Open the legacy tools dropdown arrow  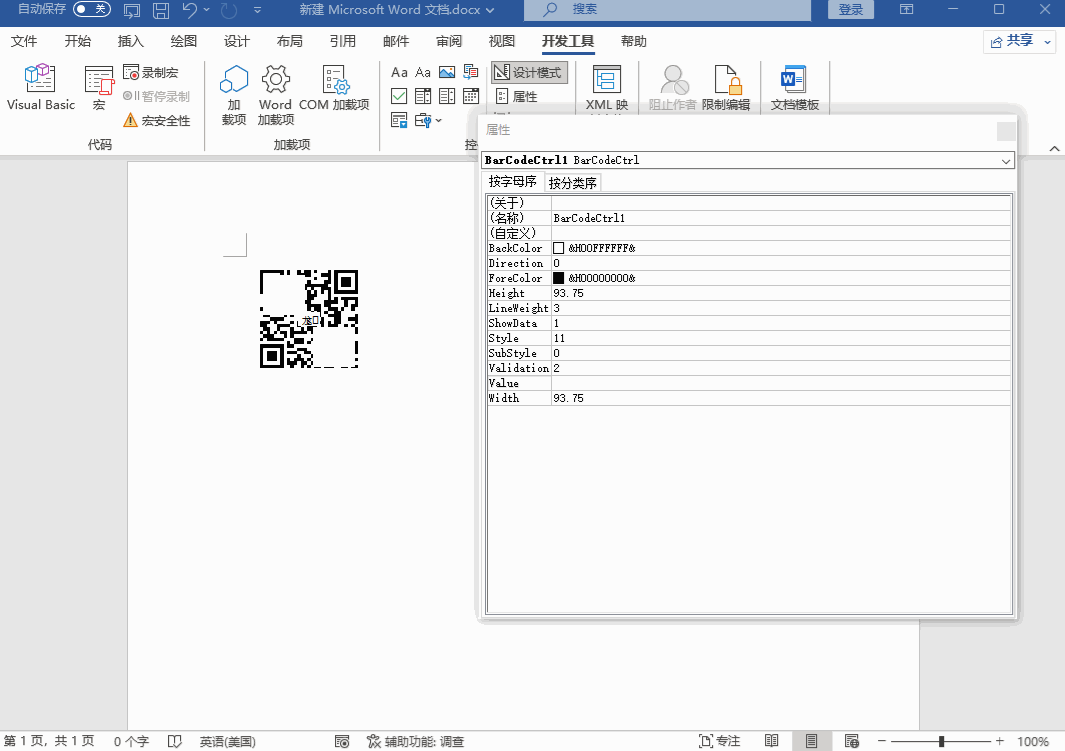click(x=438, y=121)
